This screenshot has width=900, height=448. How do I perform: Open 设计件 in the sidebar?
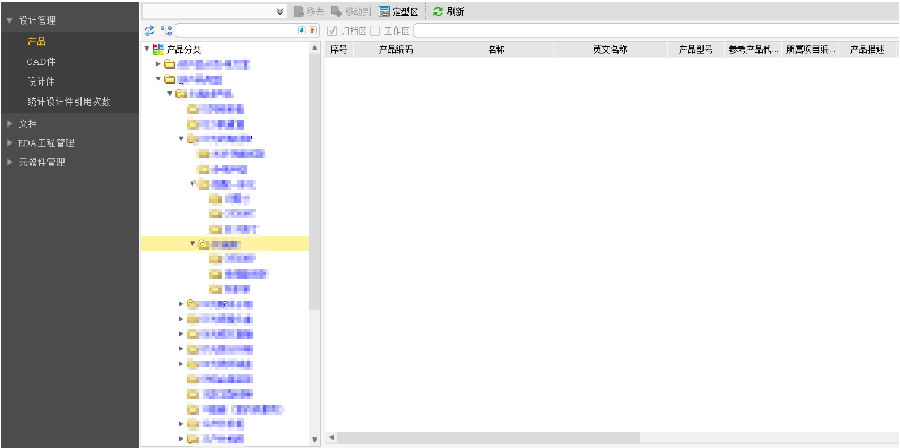click(x=41, y=81)
